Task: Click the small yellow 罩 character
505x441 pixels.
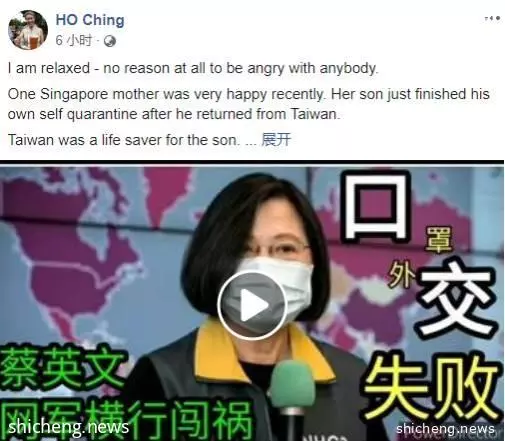Action: (438, 240)
